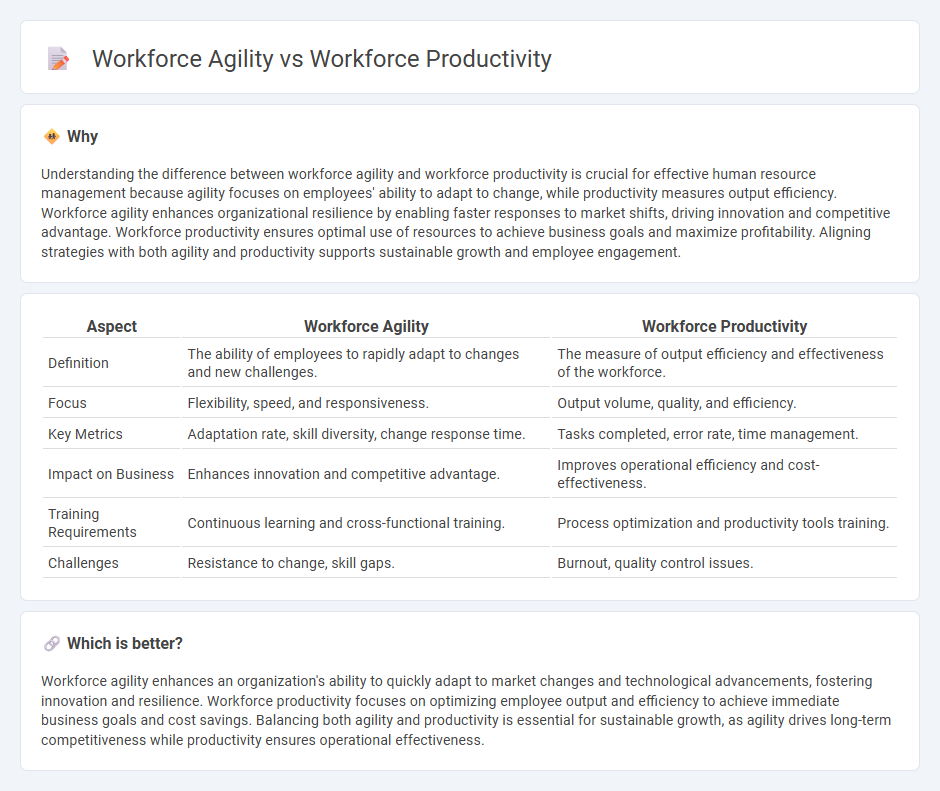
Task: Click the Which is better? heading
Action: pos(125,643)
